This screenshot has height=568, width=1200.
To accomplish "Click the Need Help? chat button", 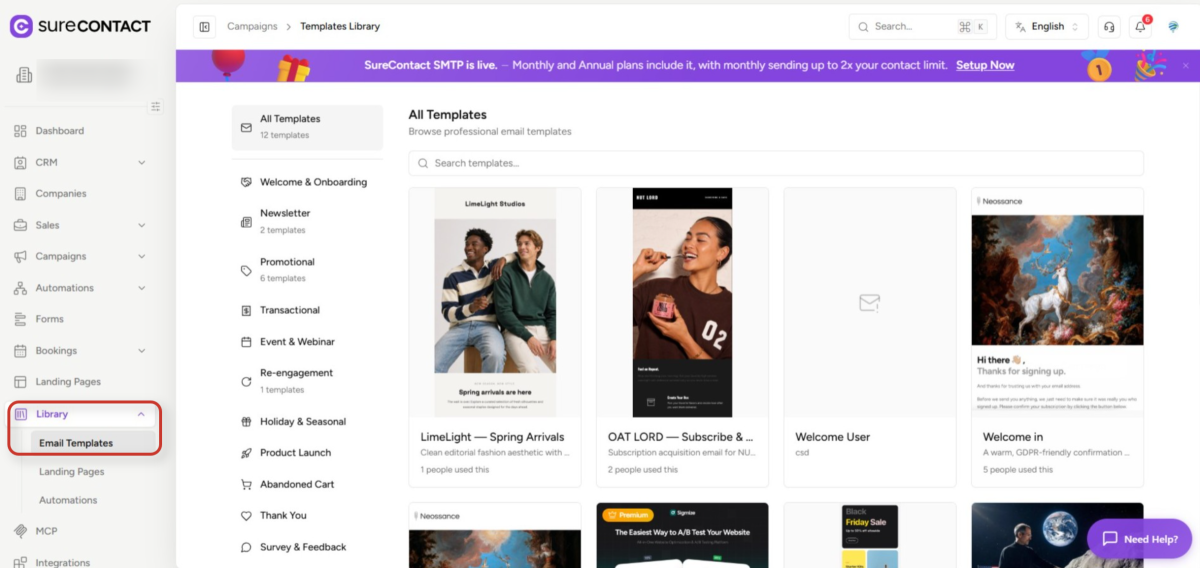I will click(x=1139, y=539).
